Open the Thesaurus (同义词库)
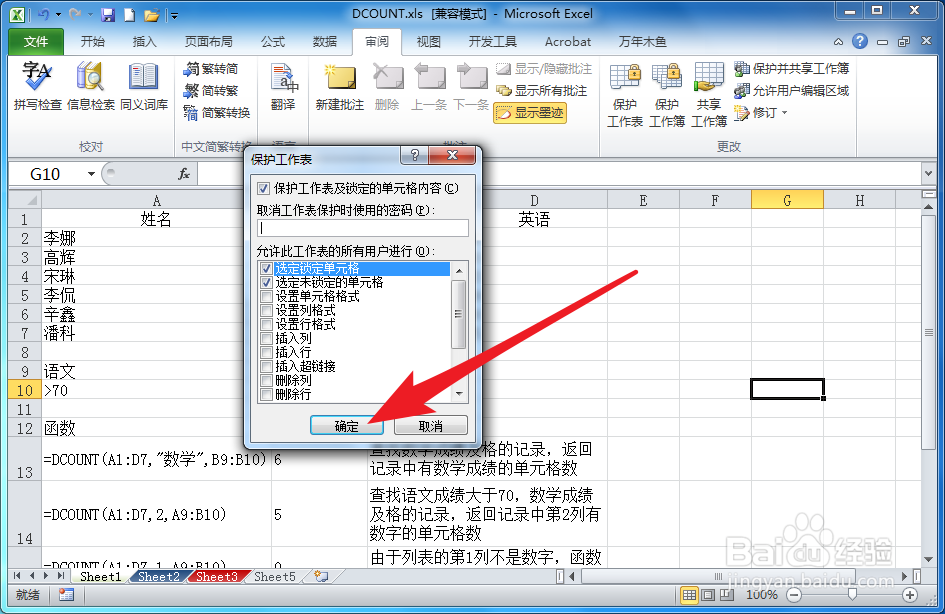 143,86
